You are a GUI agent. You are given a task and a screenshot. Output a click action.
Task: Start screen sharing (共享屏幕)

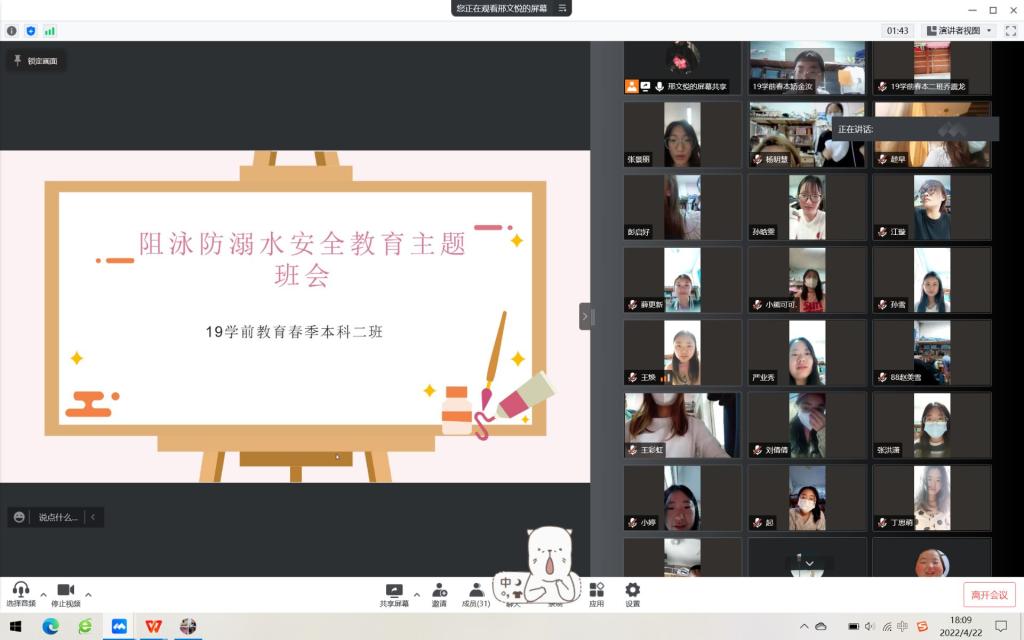394,594
